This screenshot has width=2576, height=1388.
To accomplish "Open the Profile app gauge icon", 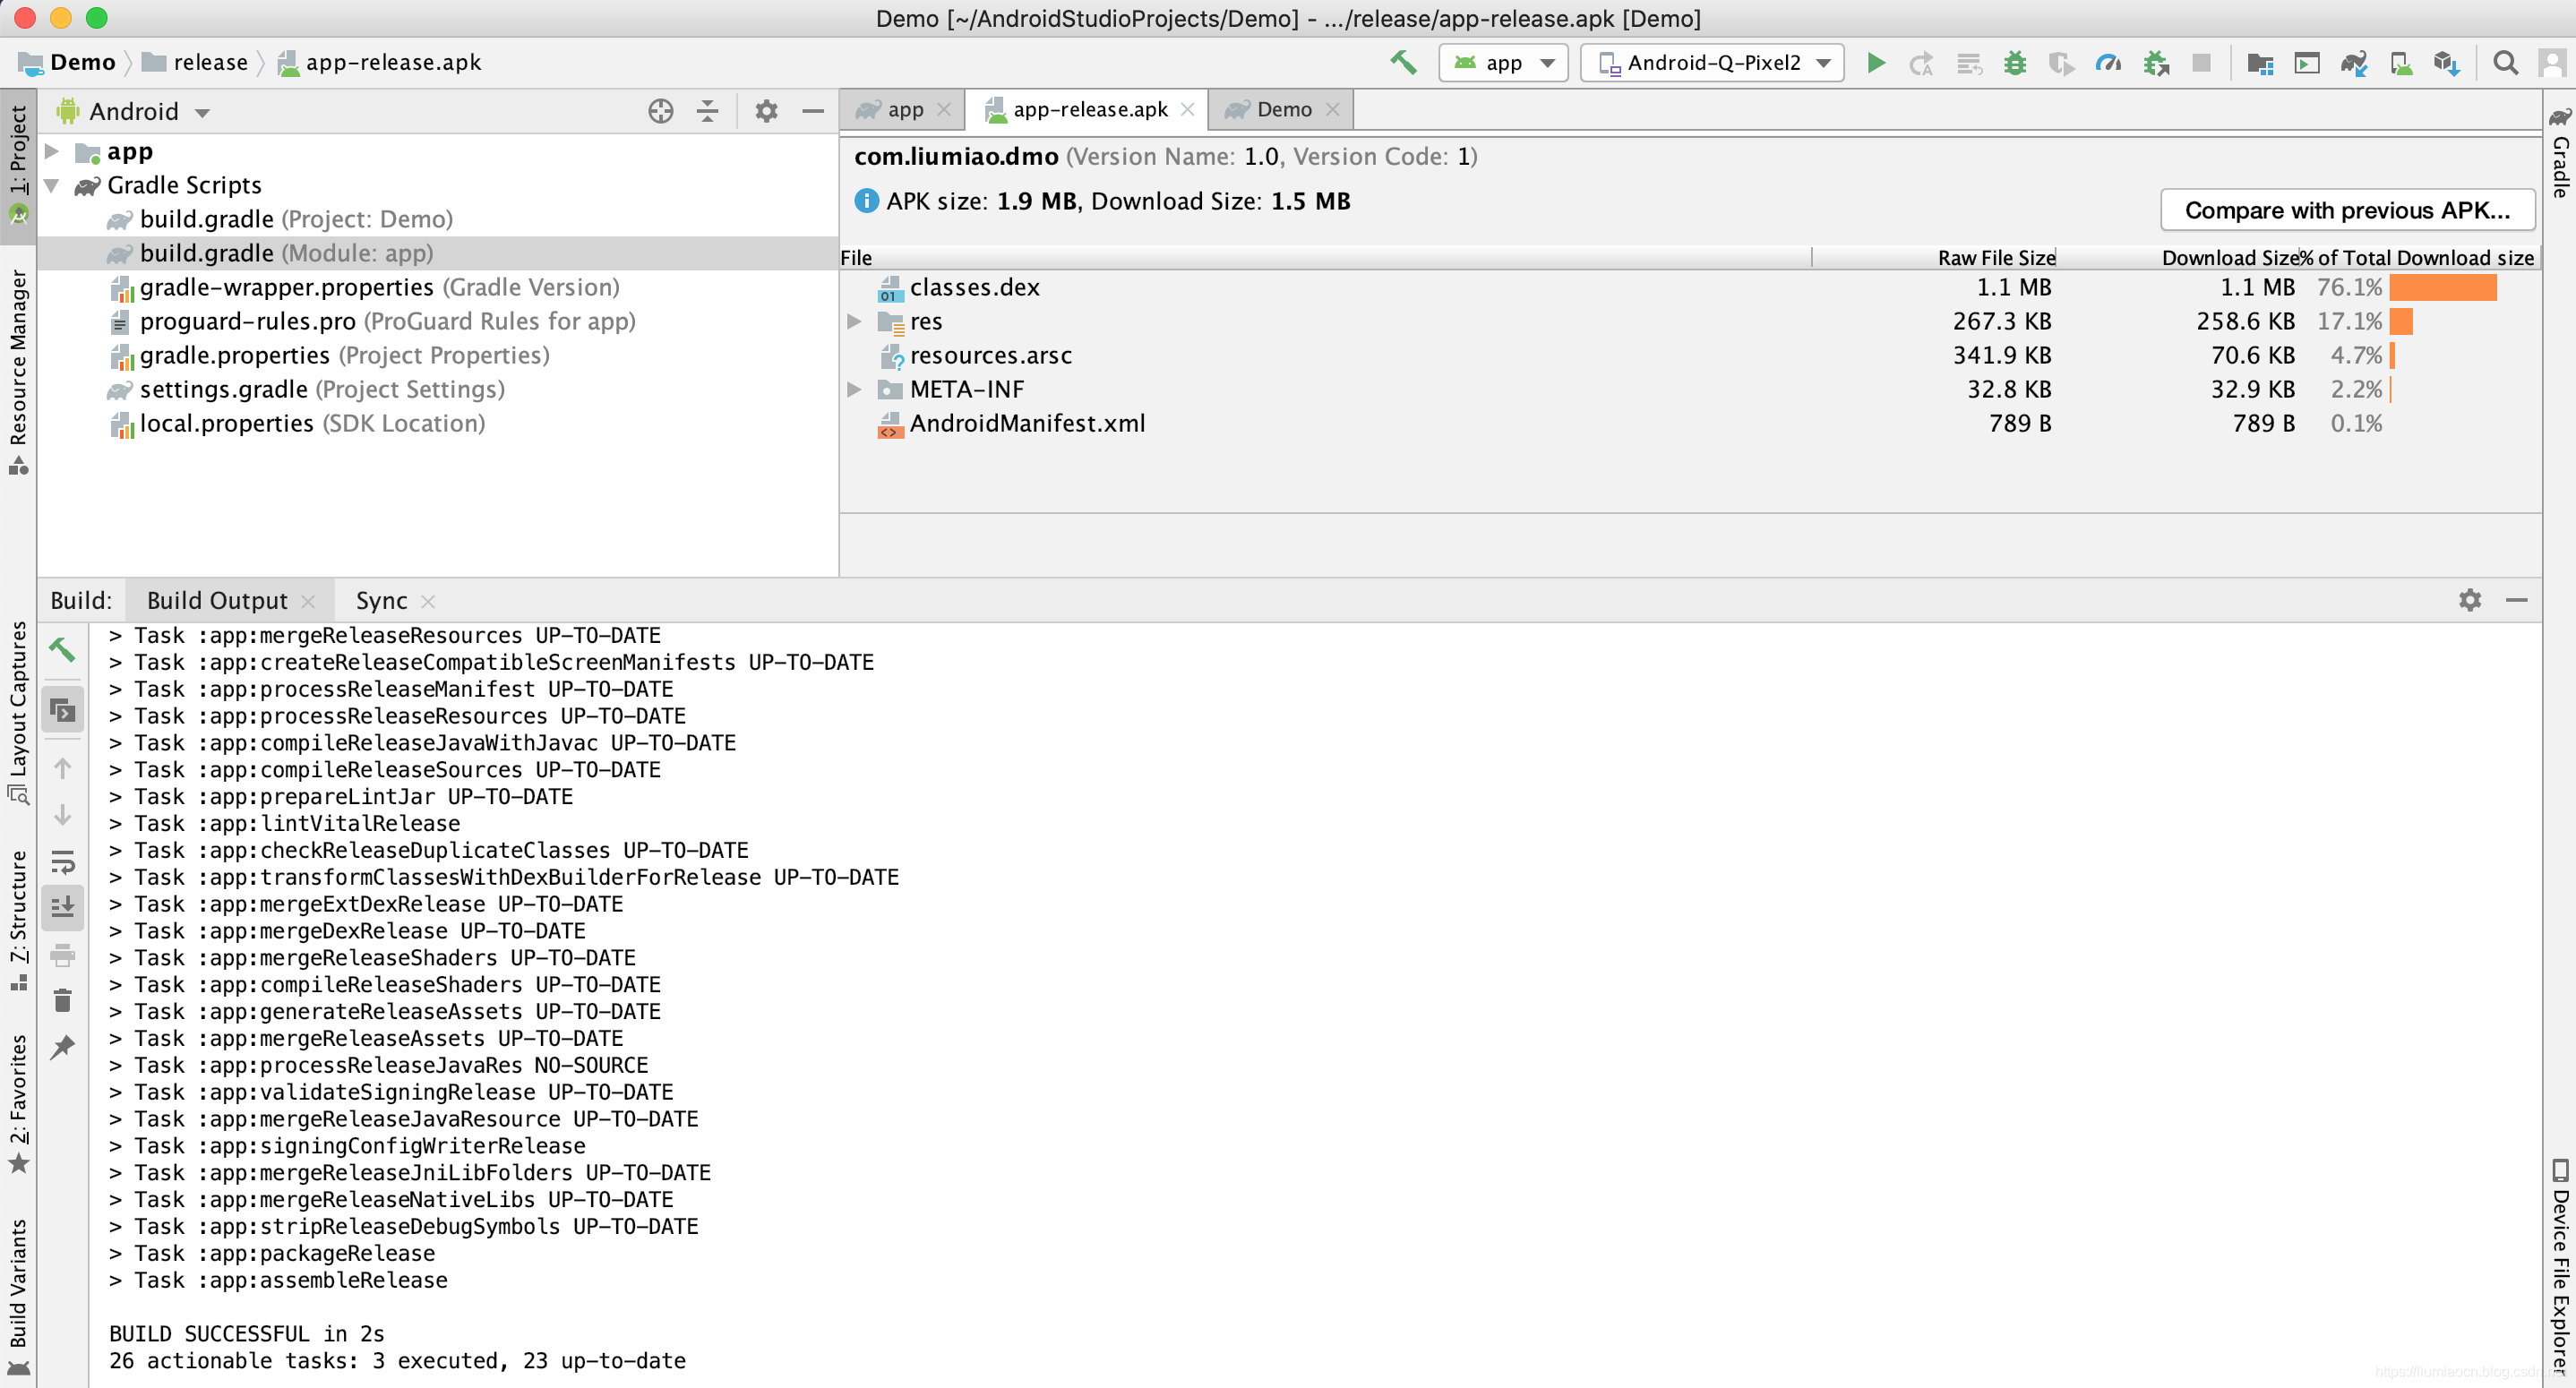I will pos(2108,63).
